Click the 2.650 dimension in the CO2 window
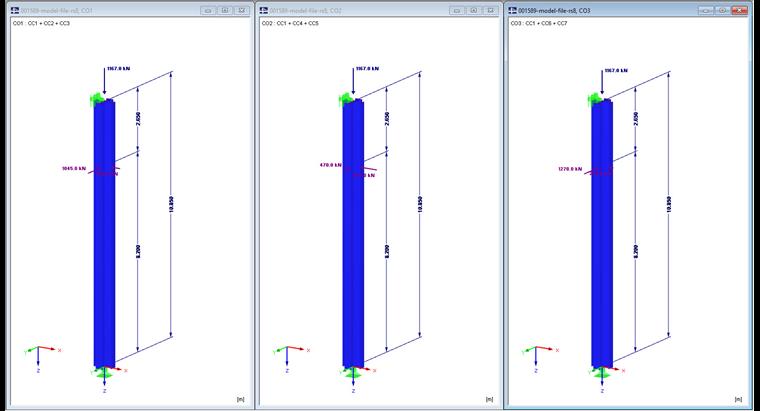The image size is (760, 411). pos(387,118)
